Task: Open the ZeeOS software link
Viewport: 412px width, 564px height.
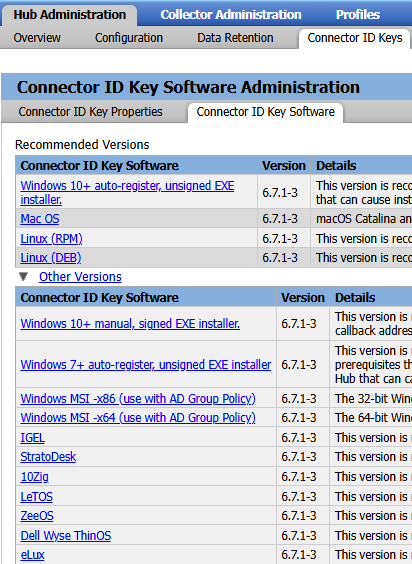Action: [x=37, y=516]
